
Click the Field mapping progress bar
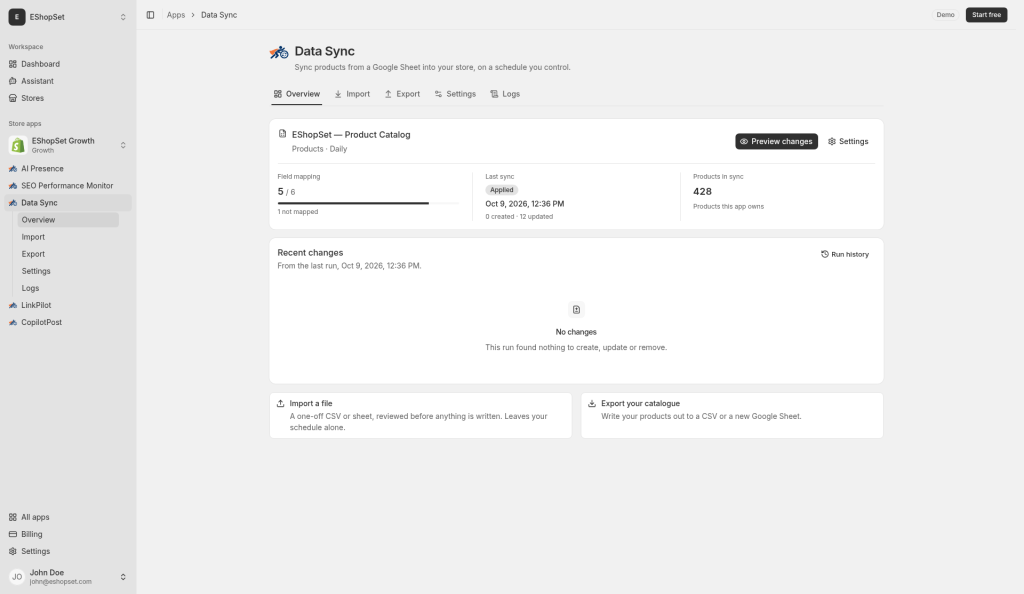coord(368,203)
